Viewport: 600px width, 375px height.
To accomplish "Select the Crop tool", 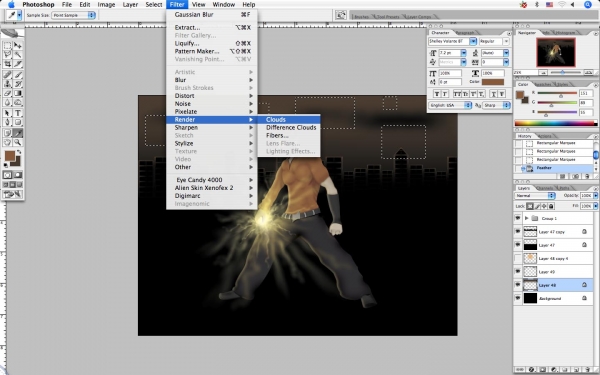I will pyautogui.click(x=7, y=64).
